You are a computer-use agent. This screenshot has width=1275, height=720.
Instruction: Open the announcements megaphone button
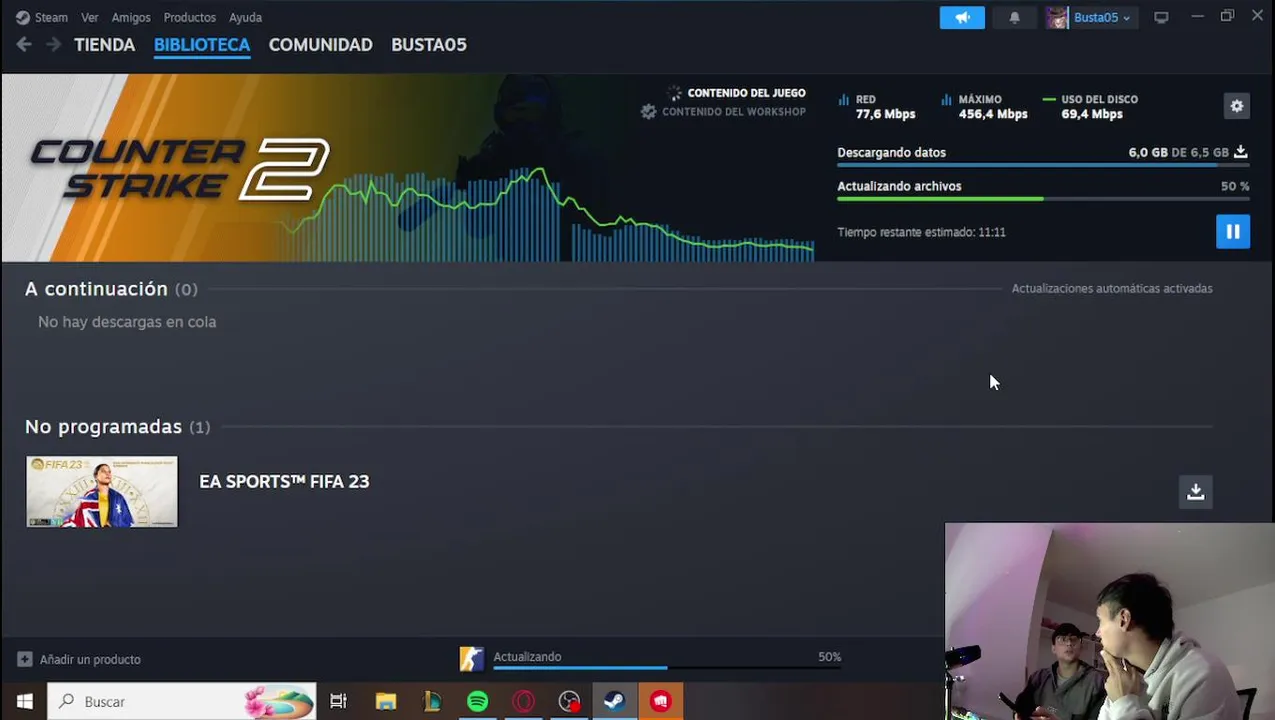pyautogui.click(x=962, y=17)
